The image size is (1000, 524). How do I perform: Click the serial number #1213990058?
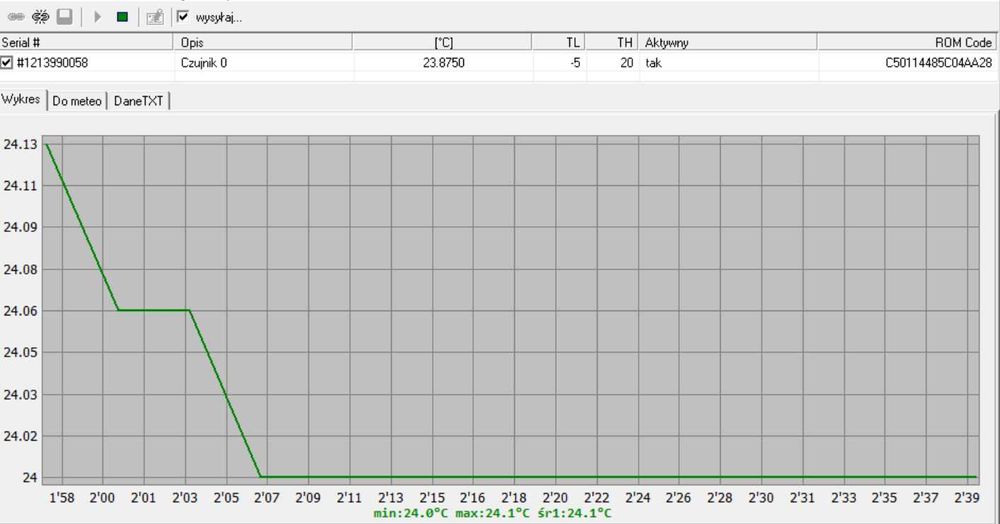pos(52,62)
